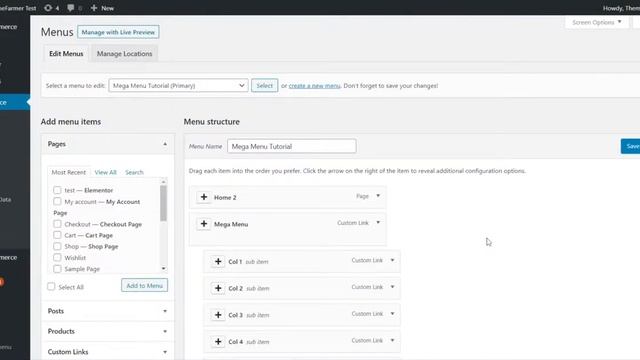Click the Mega Menu item title
The image size is (640, 360).
(x=231, y=224)
